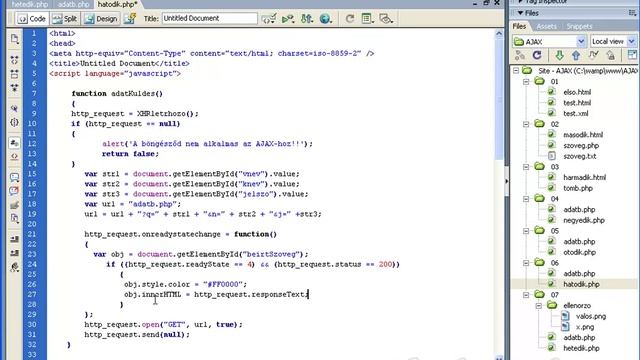Open the Files panel options menu icon
Viewport: 640px width, 360px height.
pos(632,13)
